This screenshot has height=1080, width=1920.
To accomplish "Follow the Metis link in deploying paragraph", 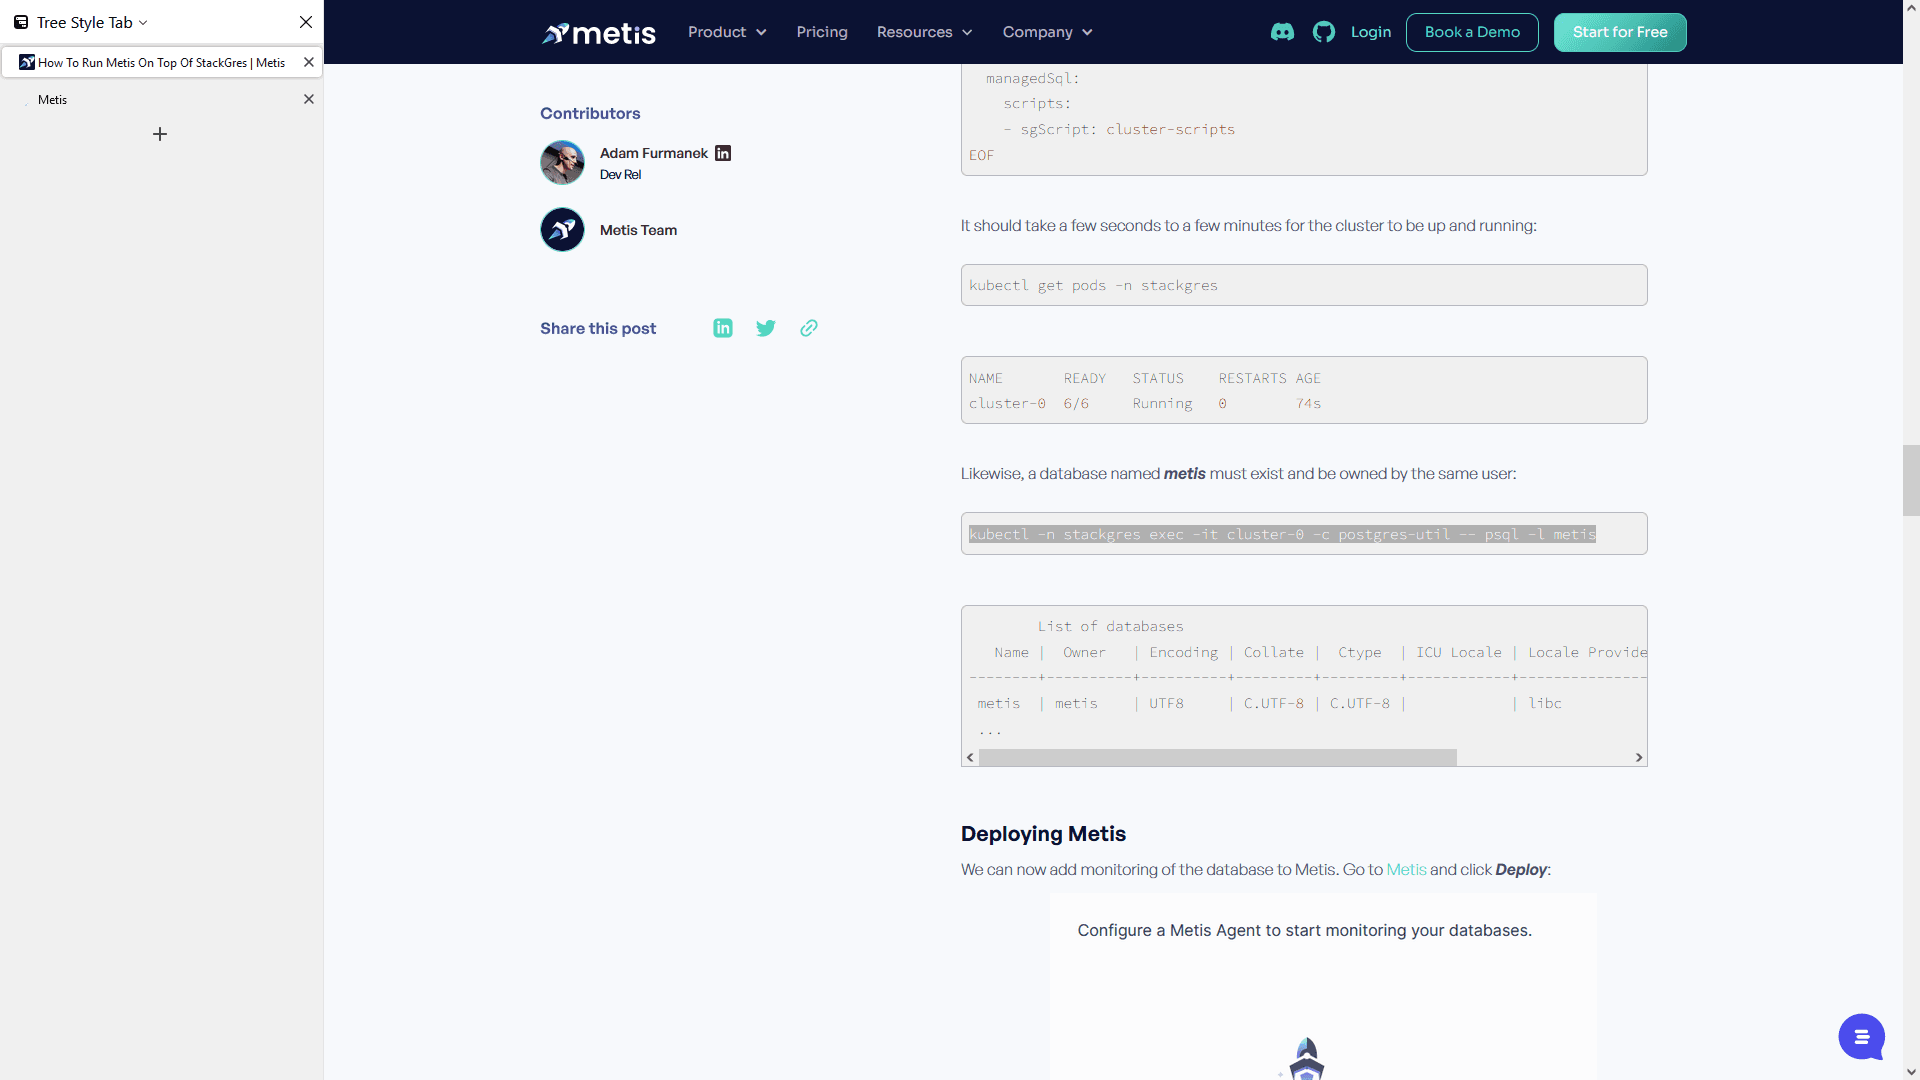I will tap(1406, 870).
